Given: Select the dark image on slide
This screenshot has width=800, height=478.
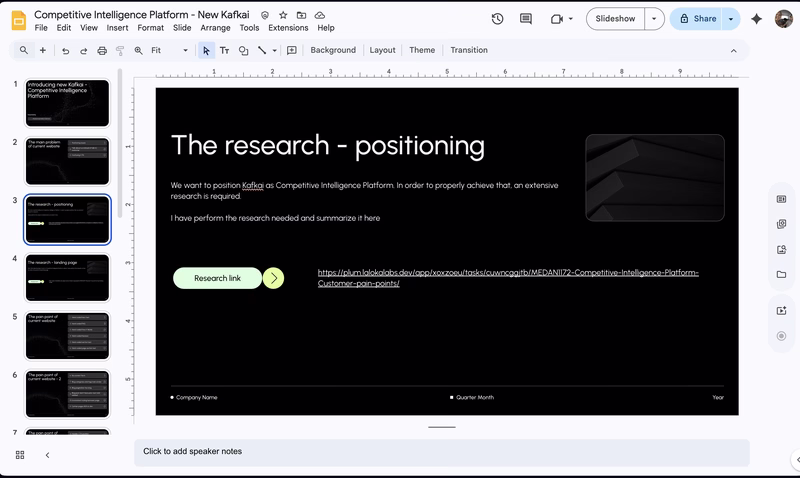Looking at the screenshot, I should (x=655, y=178).
